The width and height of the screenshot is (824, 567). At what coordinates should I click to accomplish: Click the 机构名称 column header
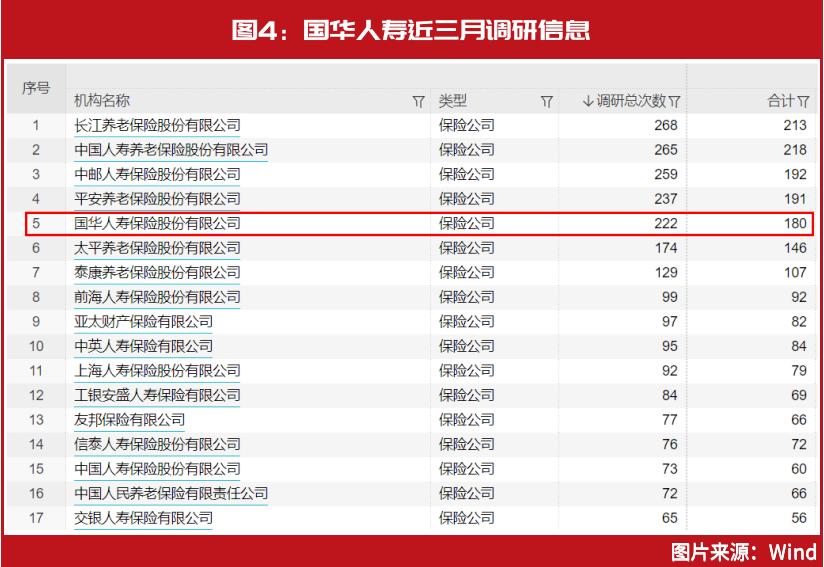(102, 100)
